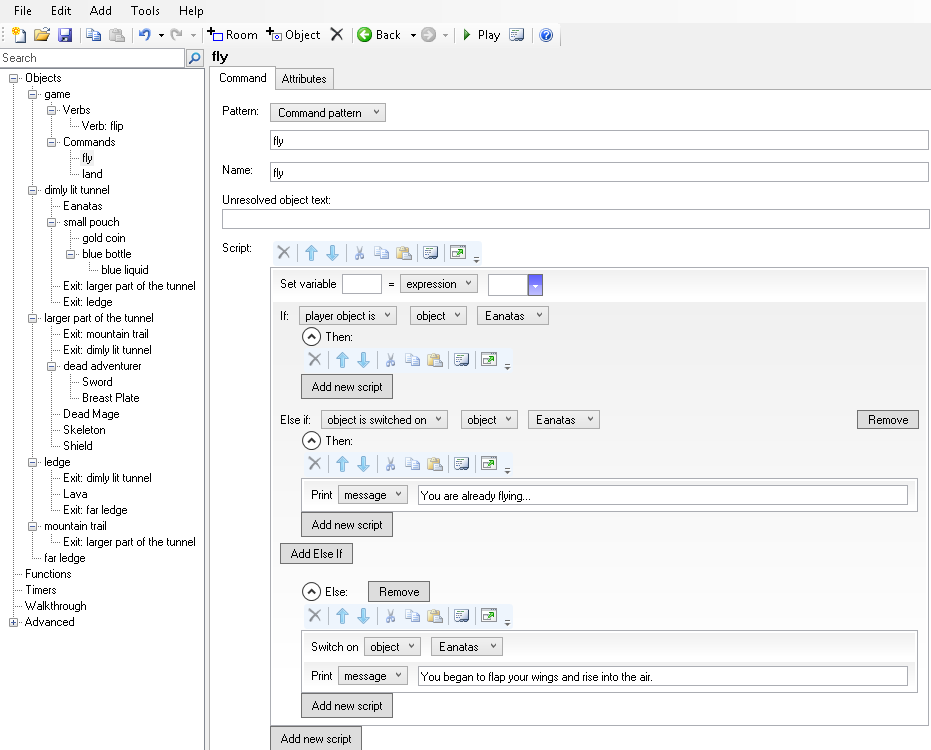931x750 pixels.
Task: Collapse the dimly lit tunnel tree node
Action: (33, 190)
